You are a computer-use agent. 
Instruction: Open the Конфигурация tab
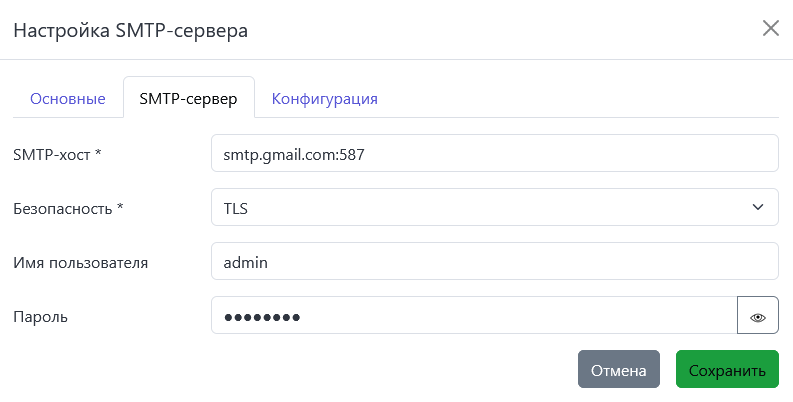325,99
